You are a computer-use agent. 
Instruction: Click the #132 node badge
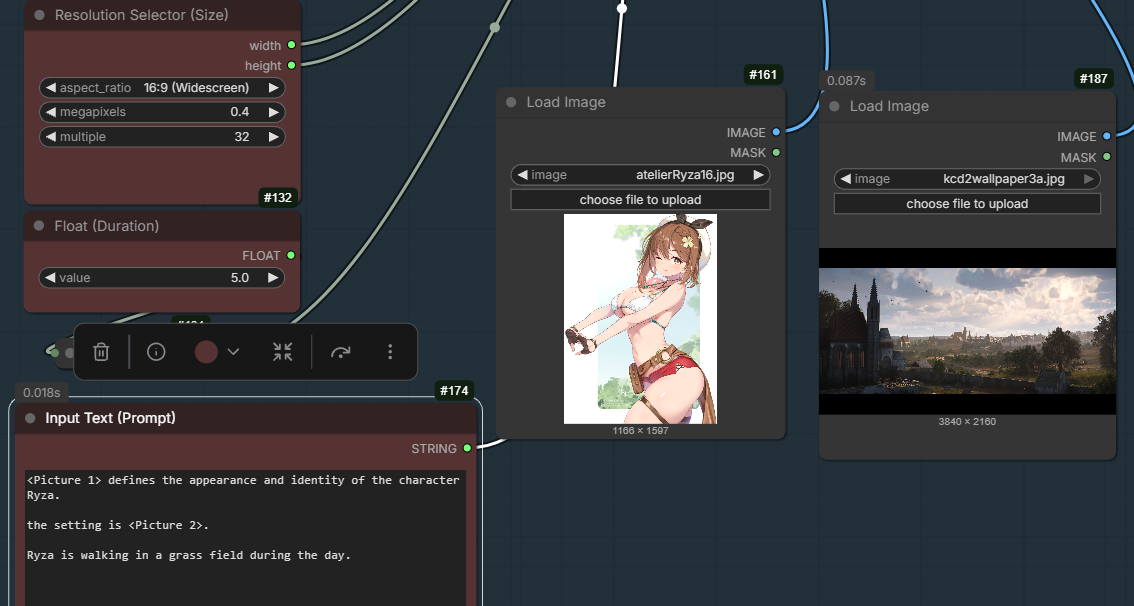click(278, 197)
